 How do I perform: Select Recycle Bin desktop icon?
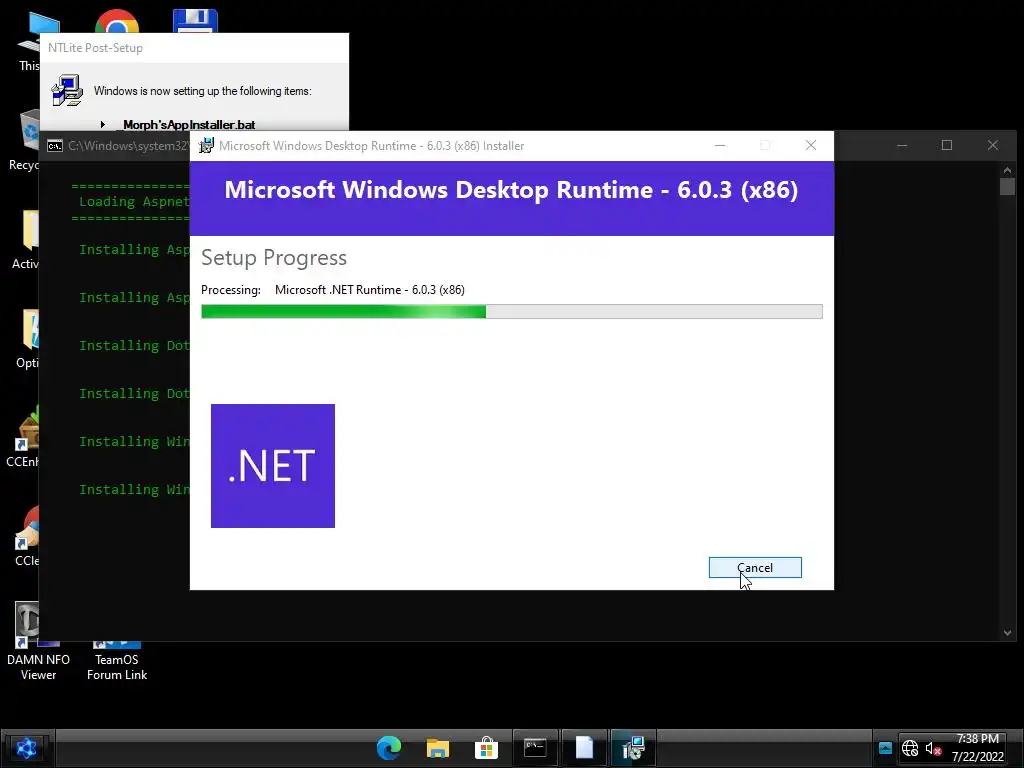[24, 140]
